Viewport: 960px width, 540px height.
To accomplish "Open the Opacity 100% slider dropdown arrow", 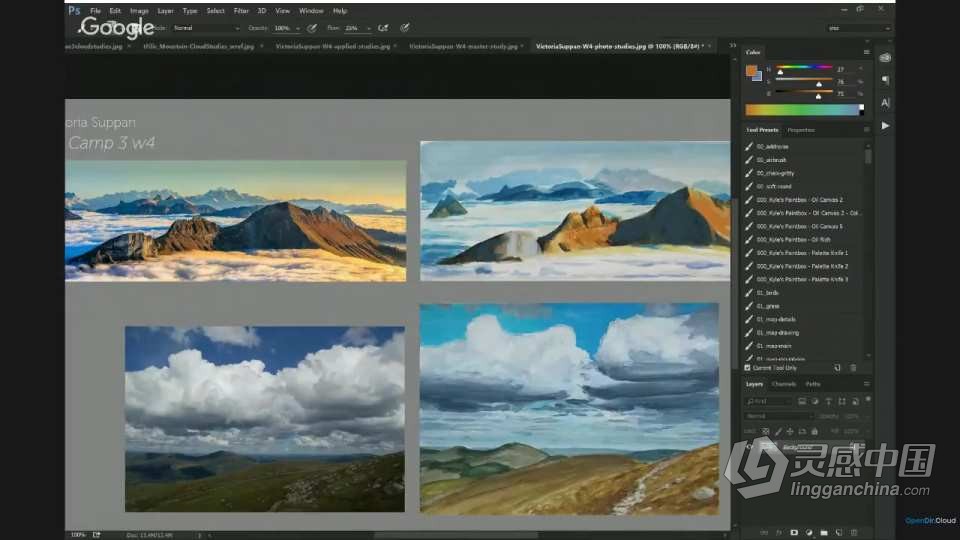I will point(298,28).
